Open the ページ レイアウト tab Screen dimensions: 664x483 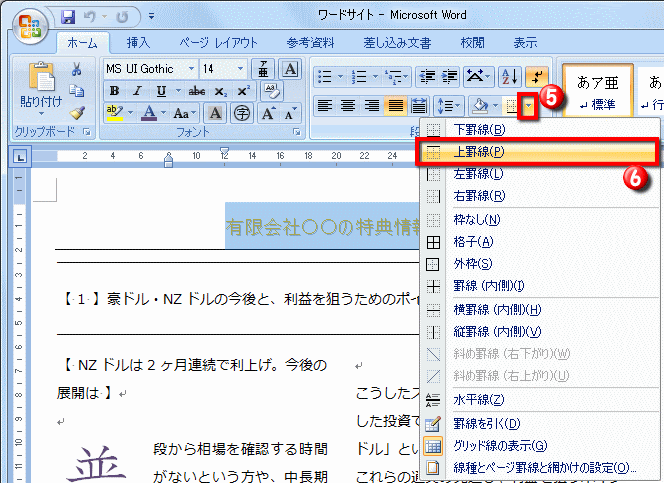point(219,43)
